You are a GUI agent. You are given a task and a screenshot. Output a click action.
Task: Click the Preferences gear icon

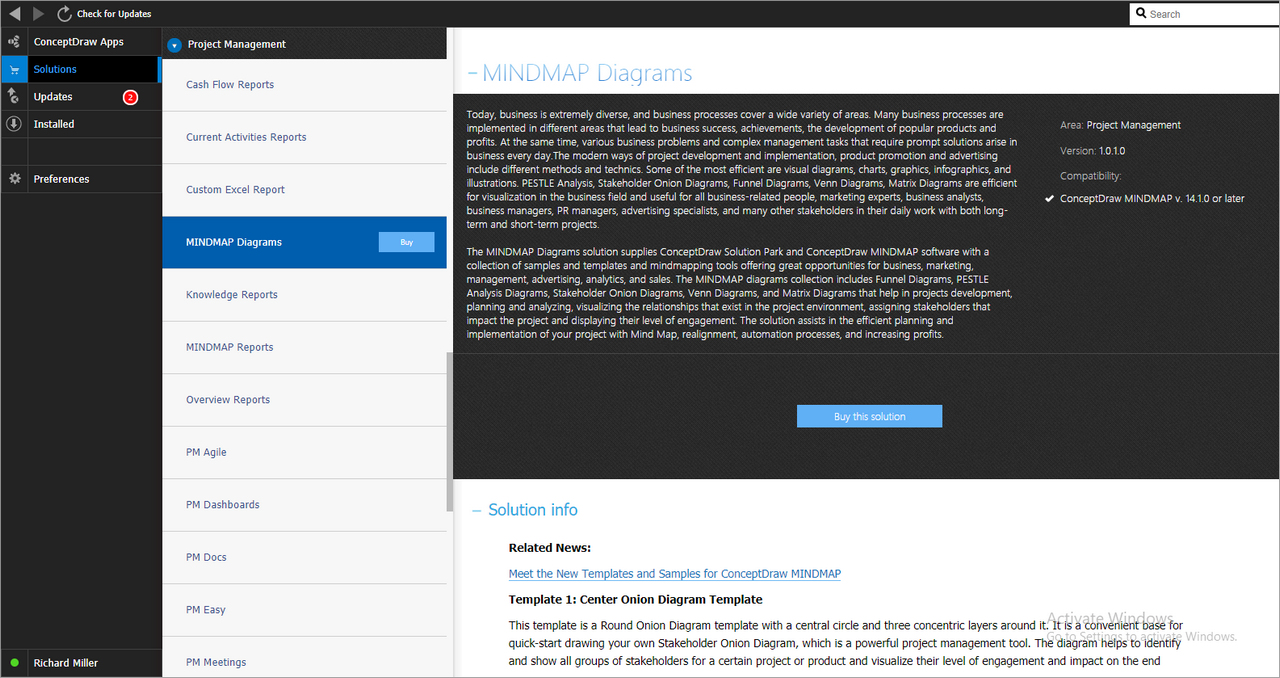click(14, 179)
